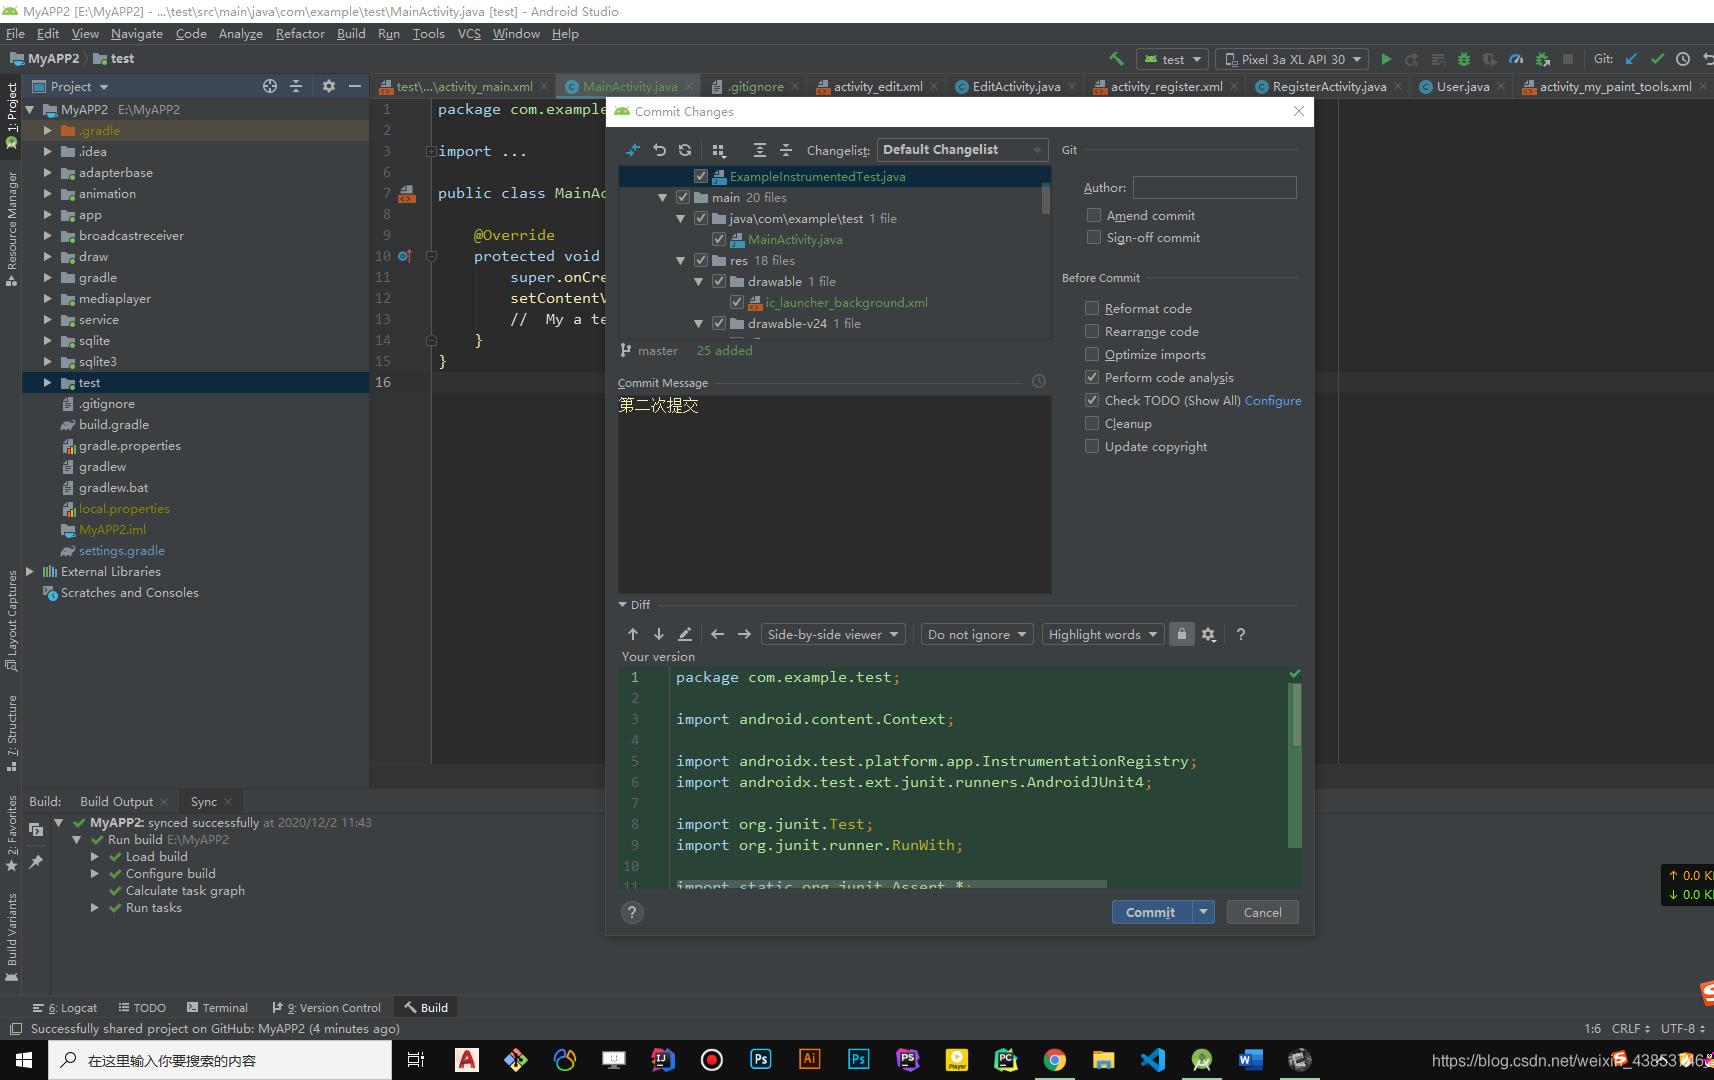Click the Make Project hammer icon
The image size is (1714, 1080).
(x=1117, y=59)
